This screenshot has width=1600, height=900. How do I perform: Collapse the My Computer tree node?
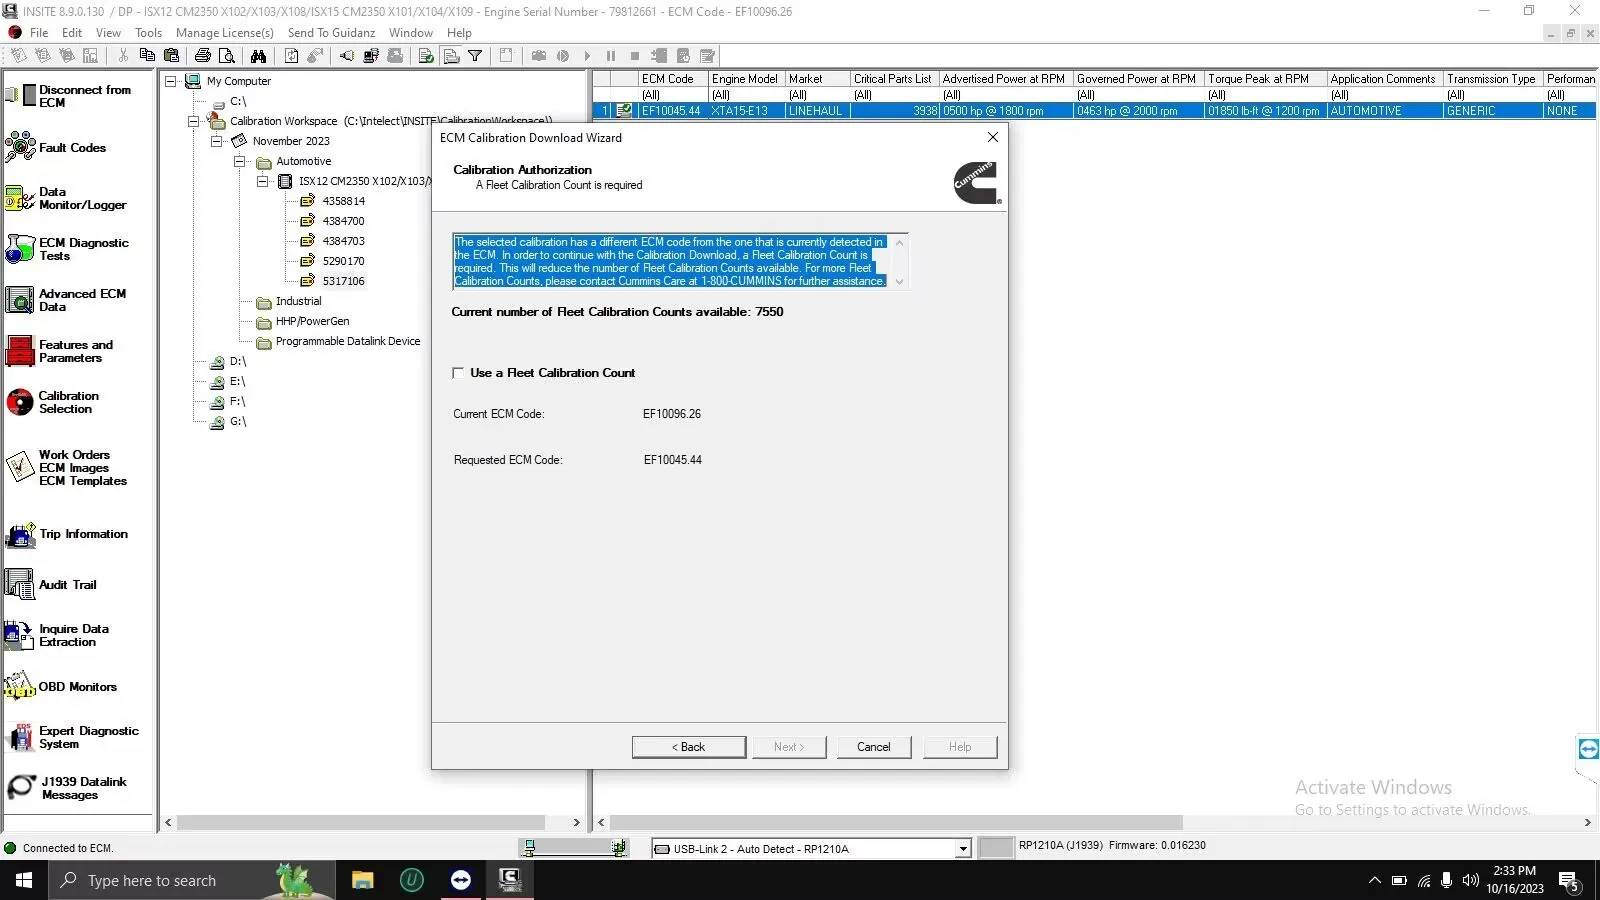171,81
